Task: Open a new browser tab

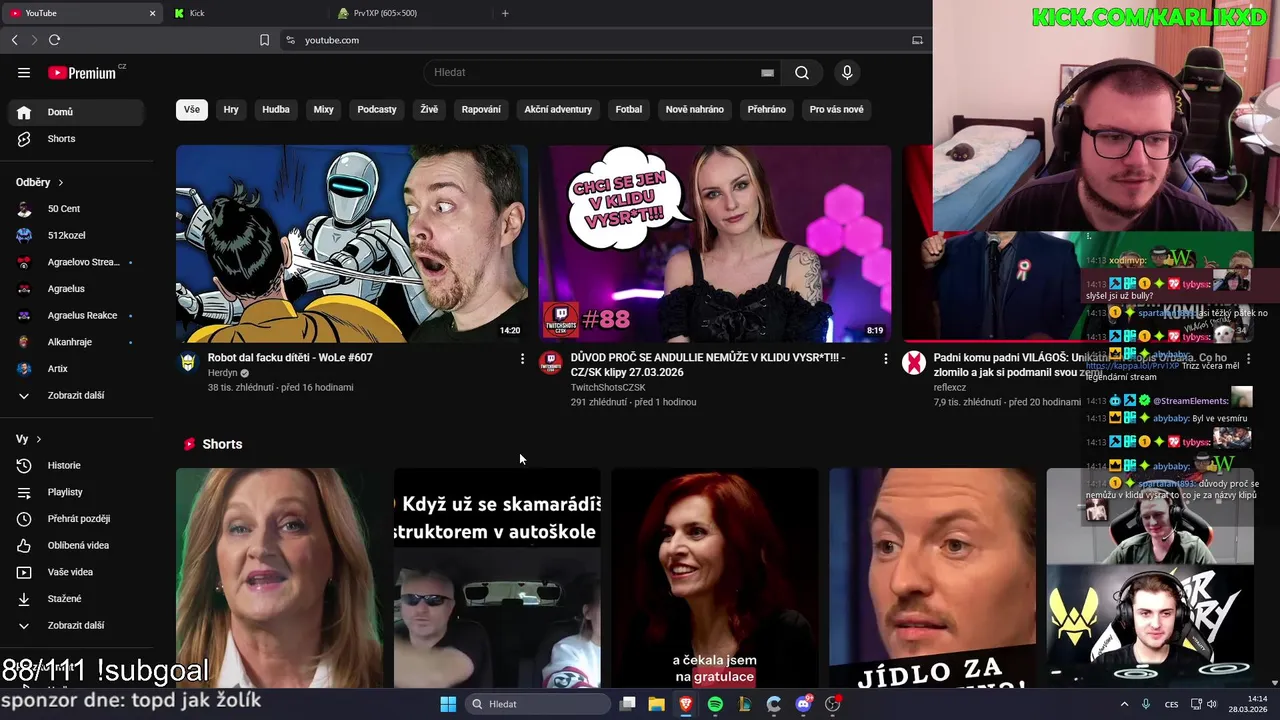Action: pos(505,13)
